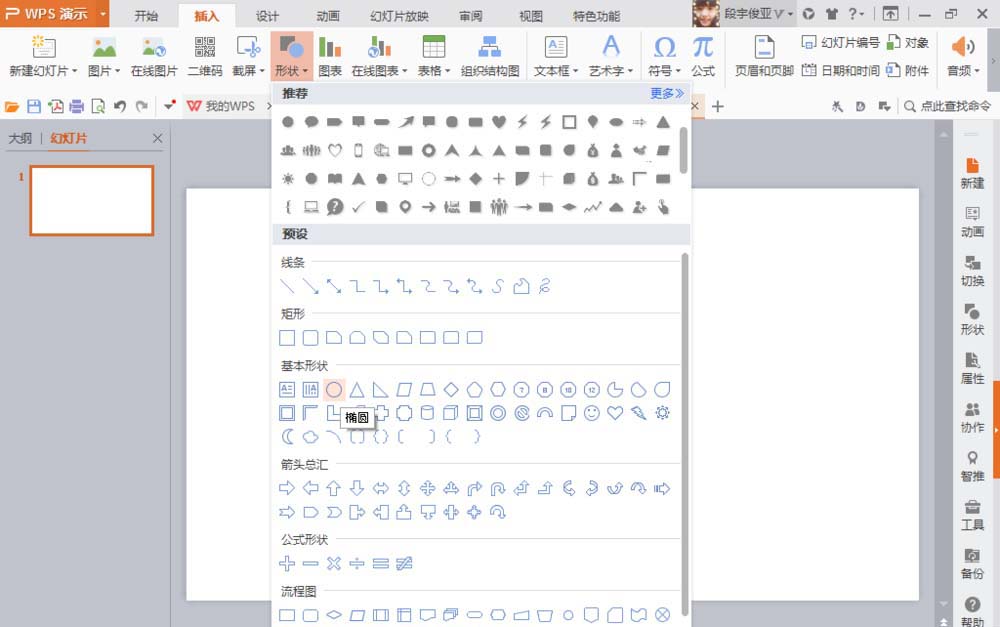Select the heart shape in 基本形状
This screenshot has width=1000, height=627.
(615, 413)
